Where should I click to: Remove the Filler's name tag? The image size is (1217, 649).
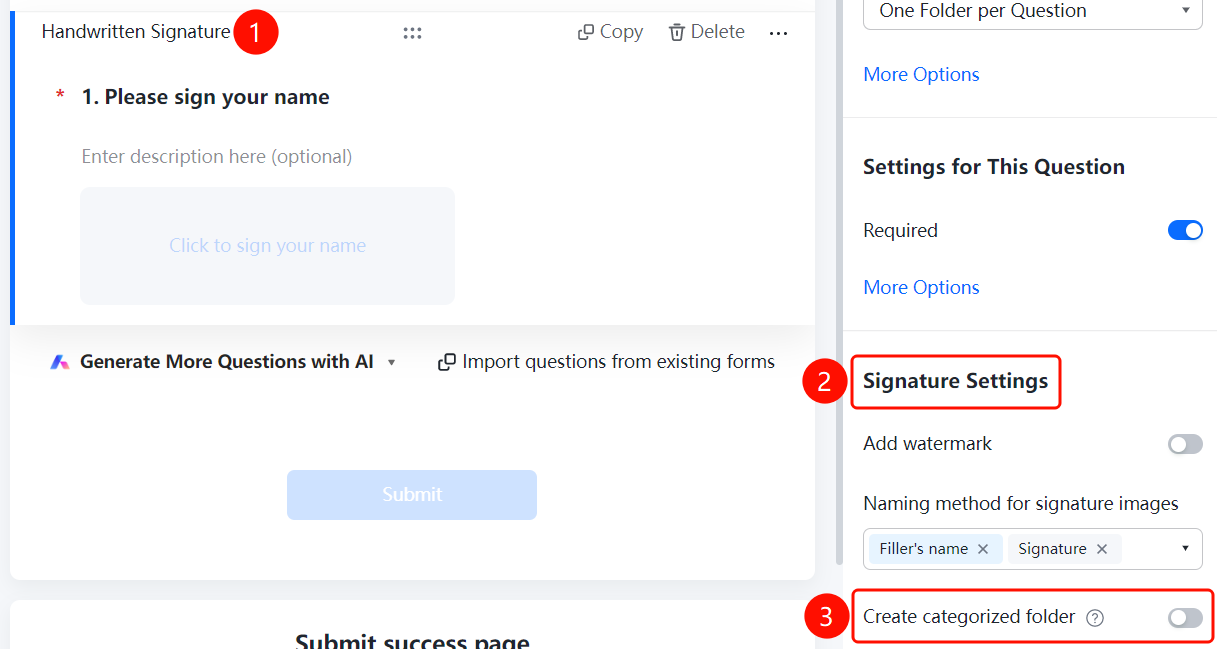click(983, 549)
